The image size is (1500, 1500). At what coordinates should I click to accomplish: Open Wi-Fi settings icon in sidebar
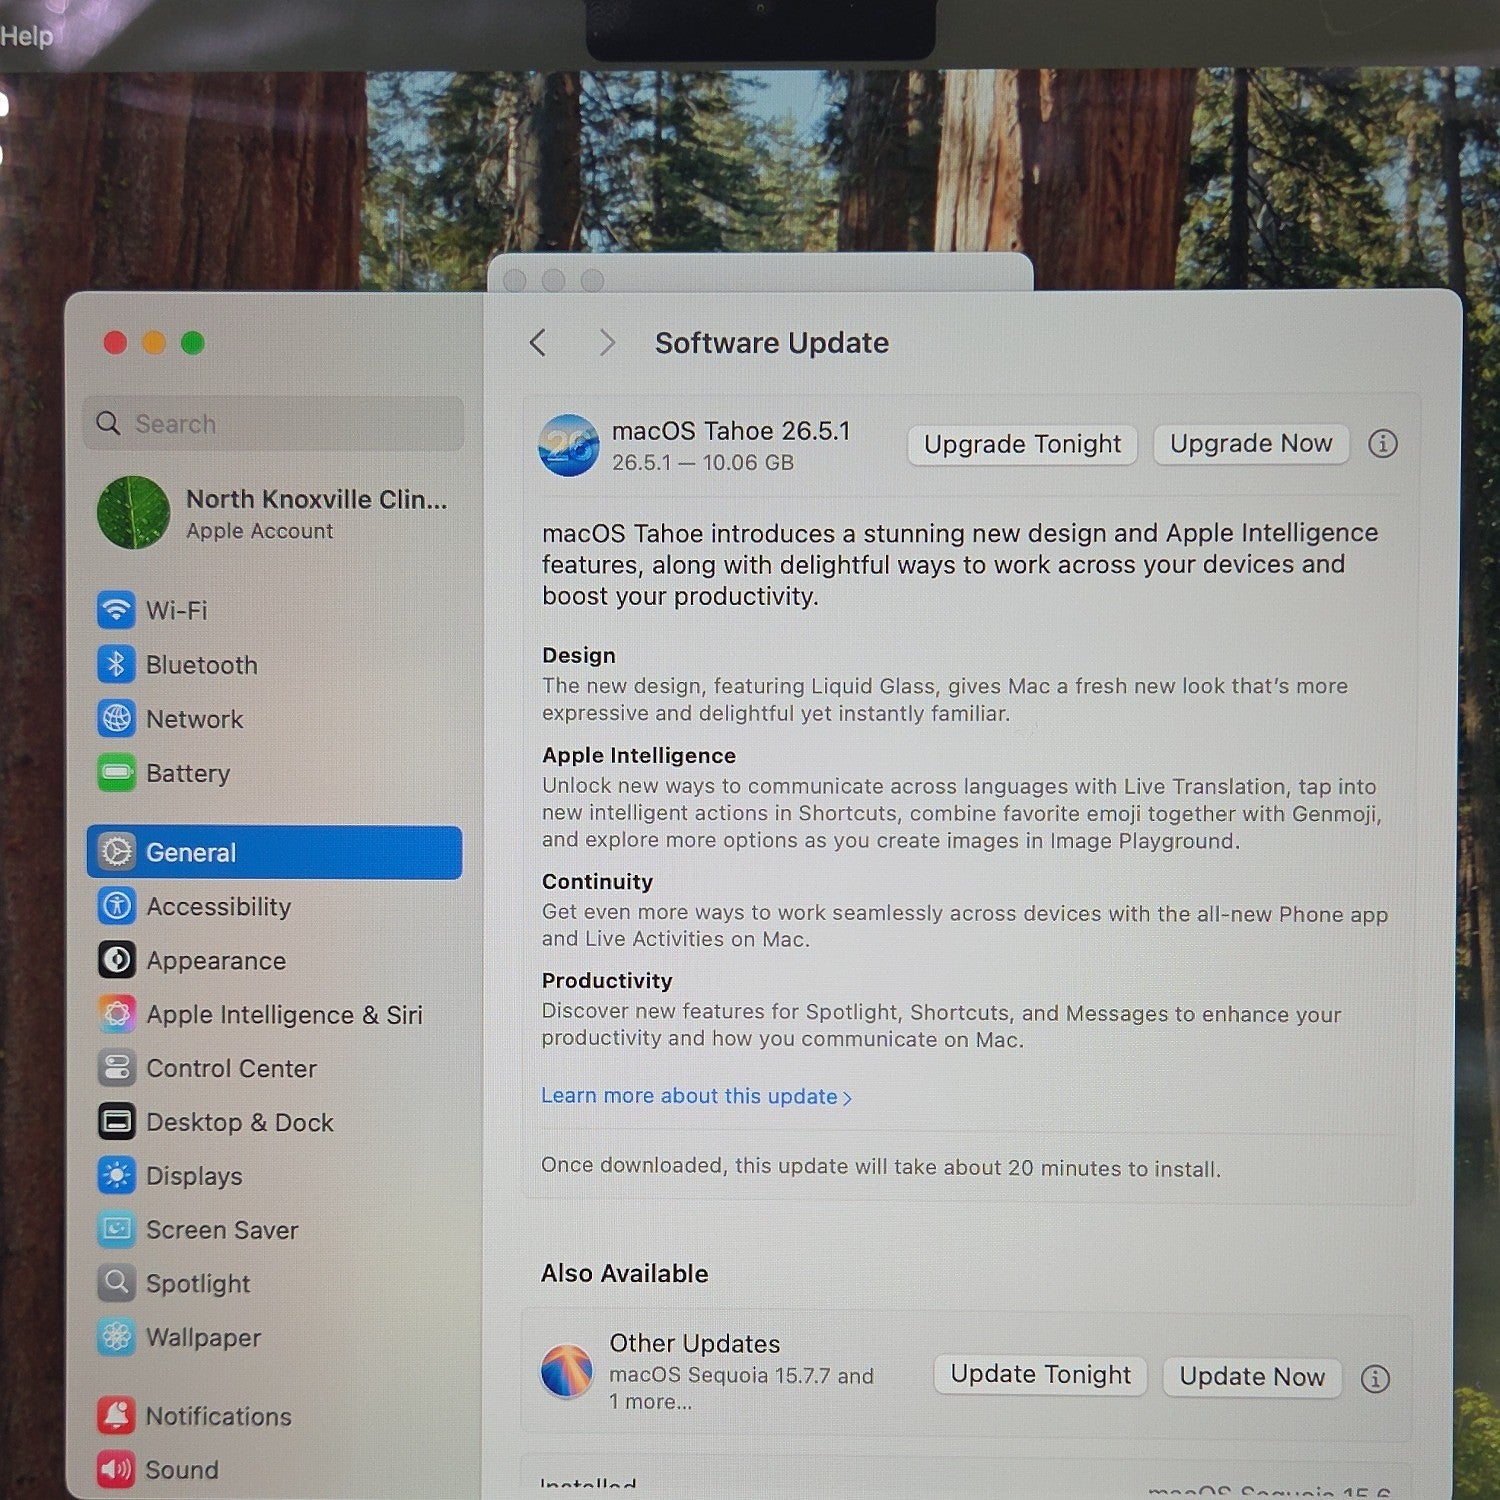pyautogui.click(x=116, y=610)
